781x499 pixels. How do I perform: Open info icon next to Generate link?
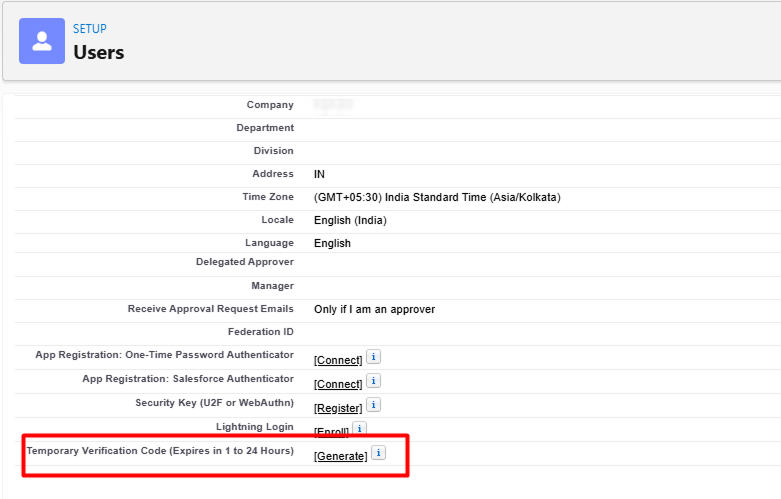point(379,453)
